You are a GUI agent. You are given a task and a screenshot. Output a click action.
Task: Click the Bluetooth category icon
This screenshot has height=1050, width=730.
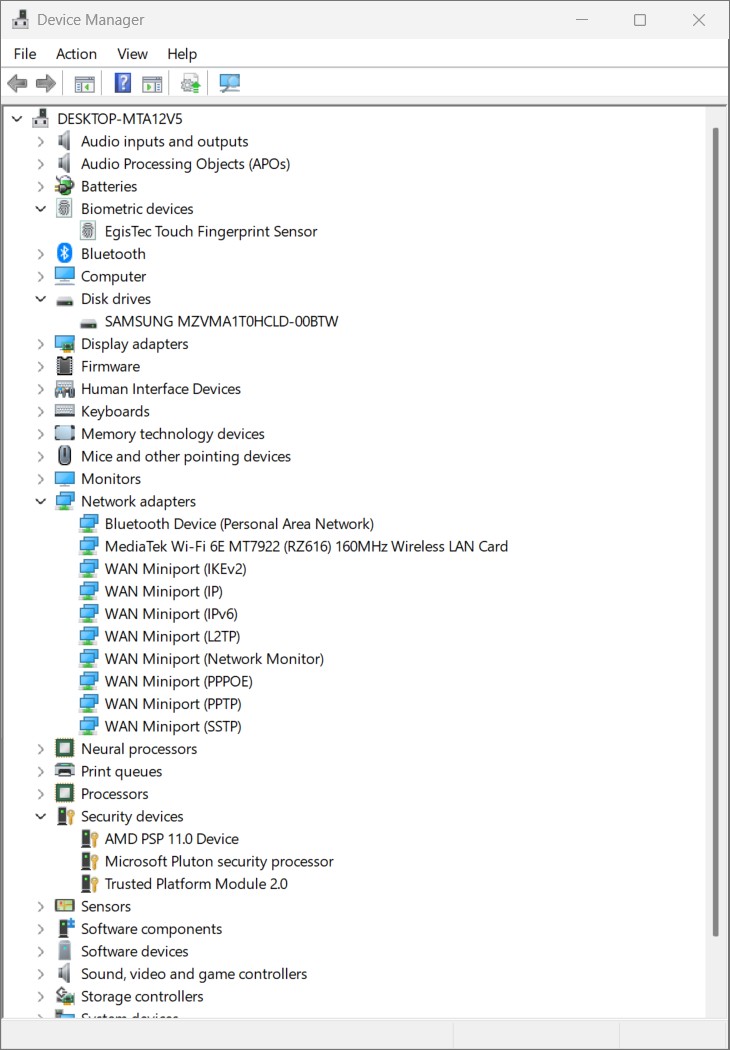pos(65,254)
